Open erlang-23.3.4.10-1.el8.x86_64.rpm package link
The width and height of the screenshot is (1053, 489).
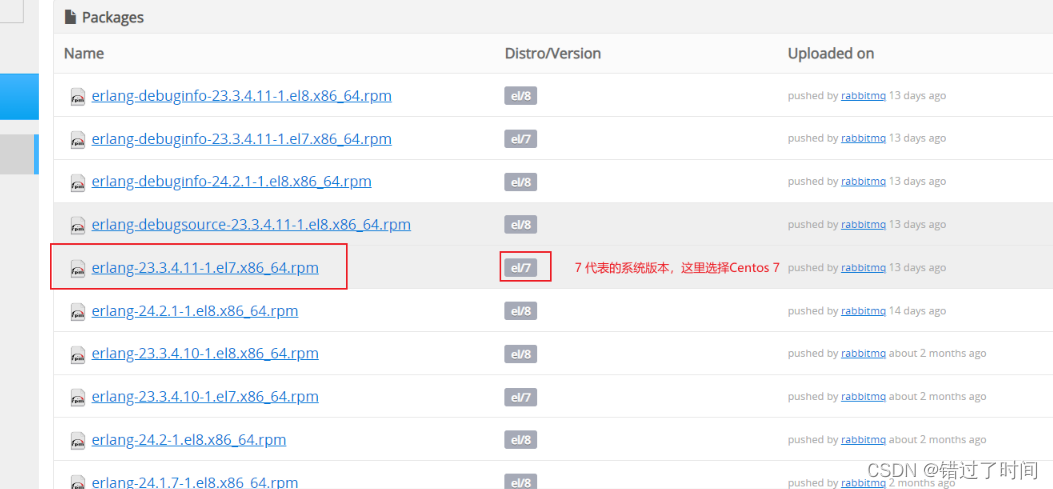point(205,353)
